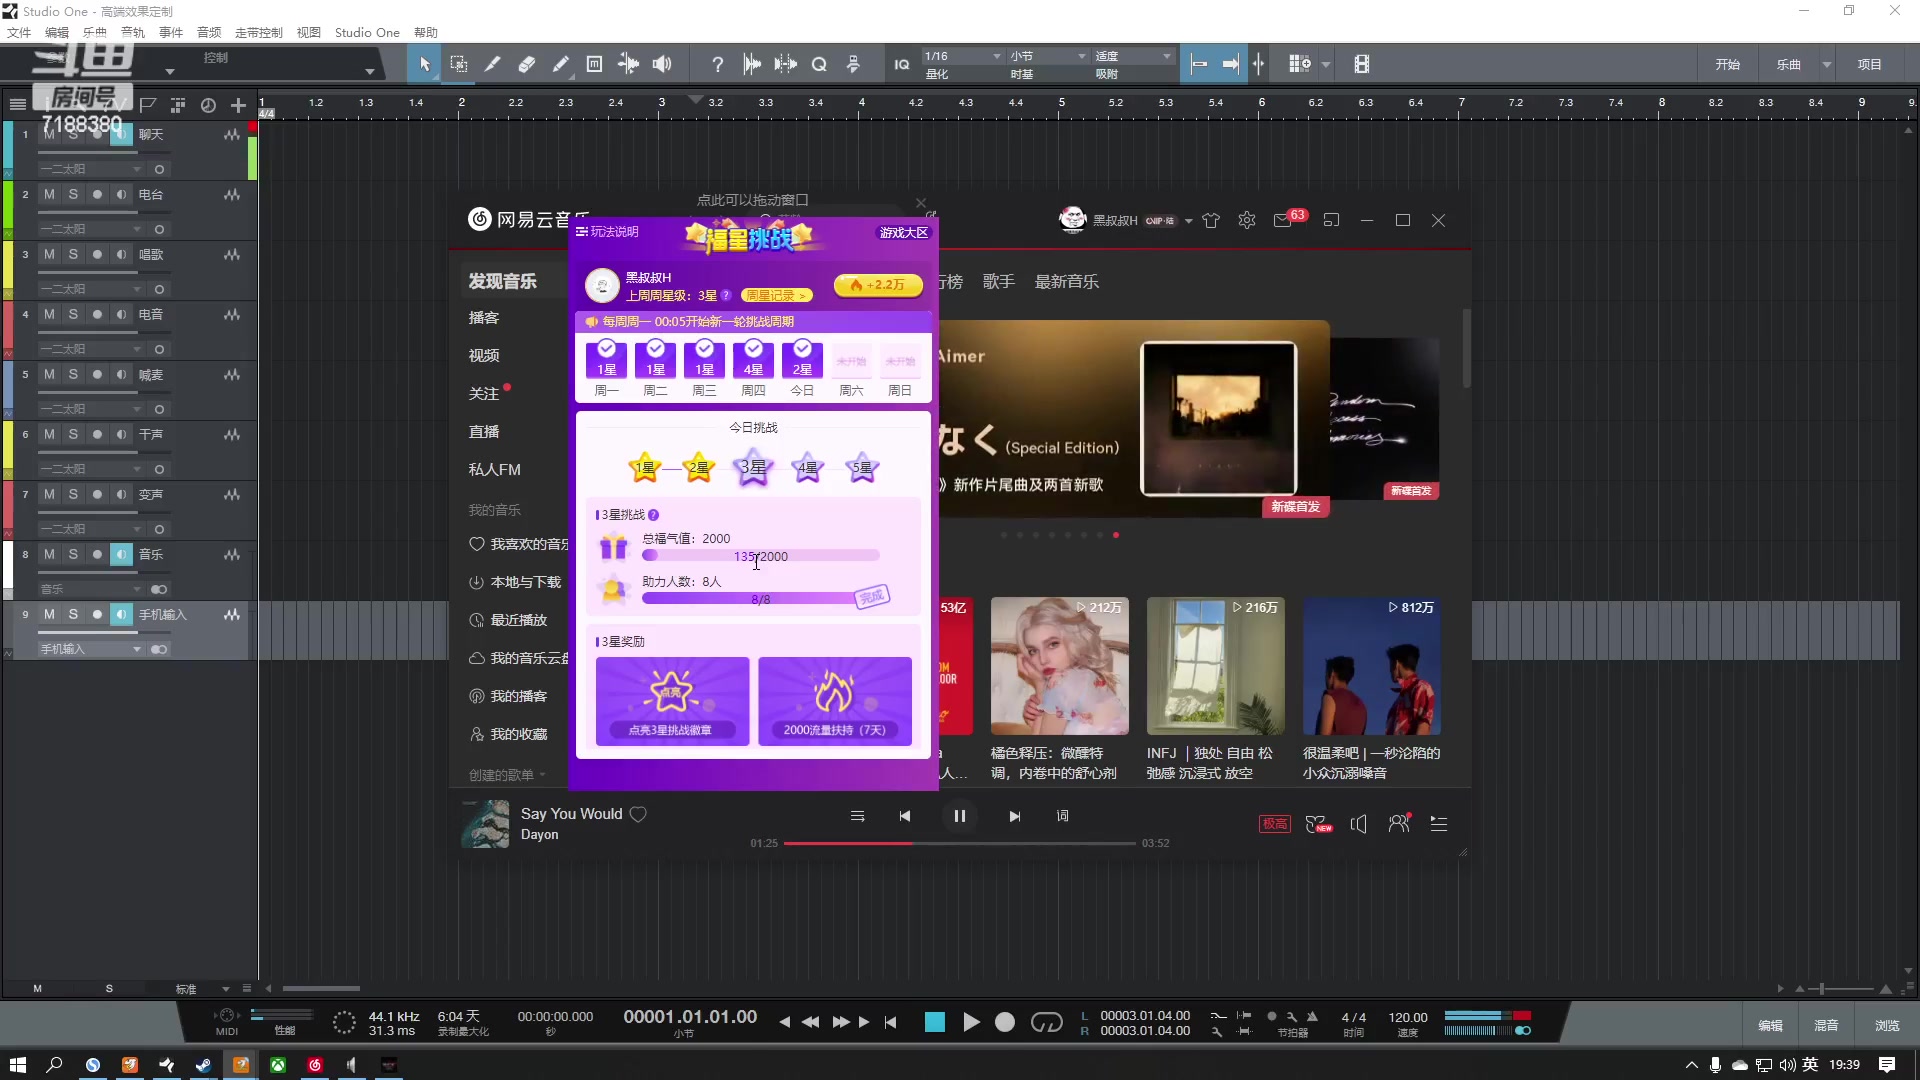Arm record on track 3 唱歌
The width and height of the screenshot is (1920, 1080).
coord(97,254)
